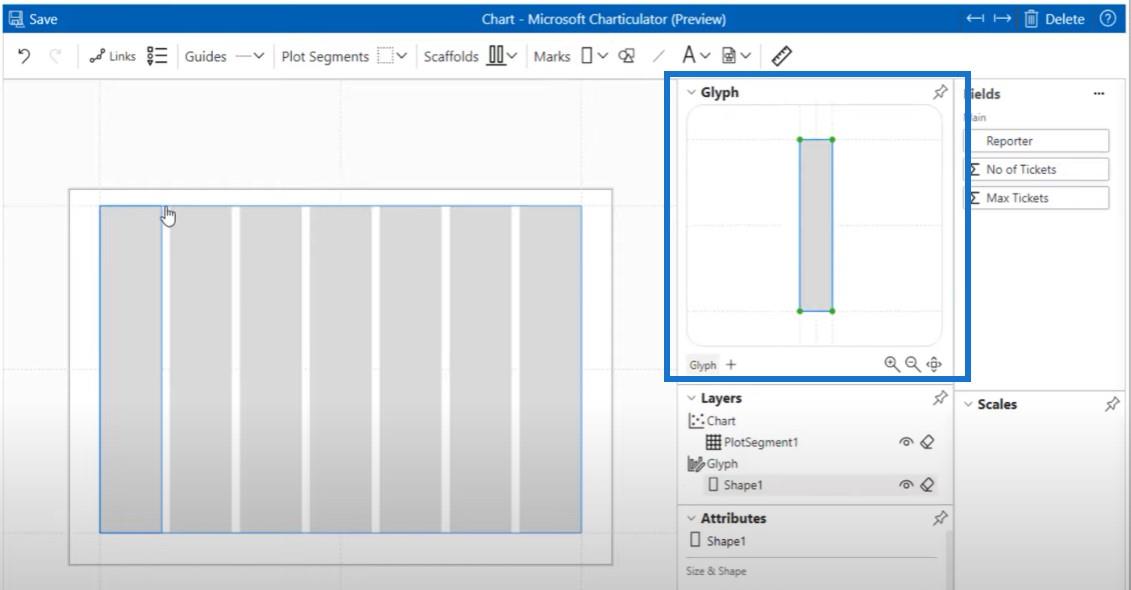Screen dimensions: 1131x590
Task: Select the Line mark tool
Action: tap(659, 56)
